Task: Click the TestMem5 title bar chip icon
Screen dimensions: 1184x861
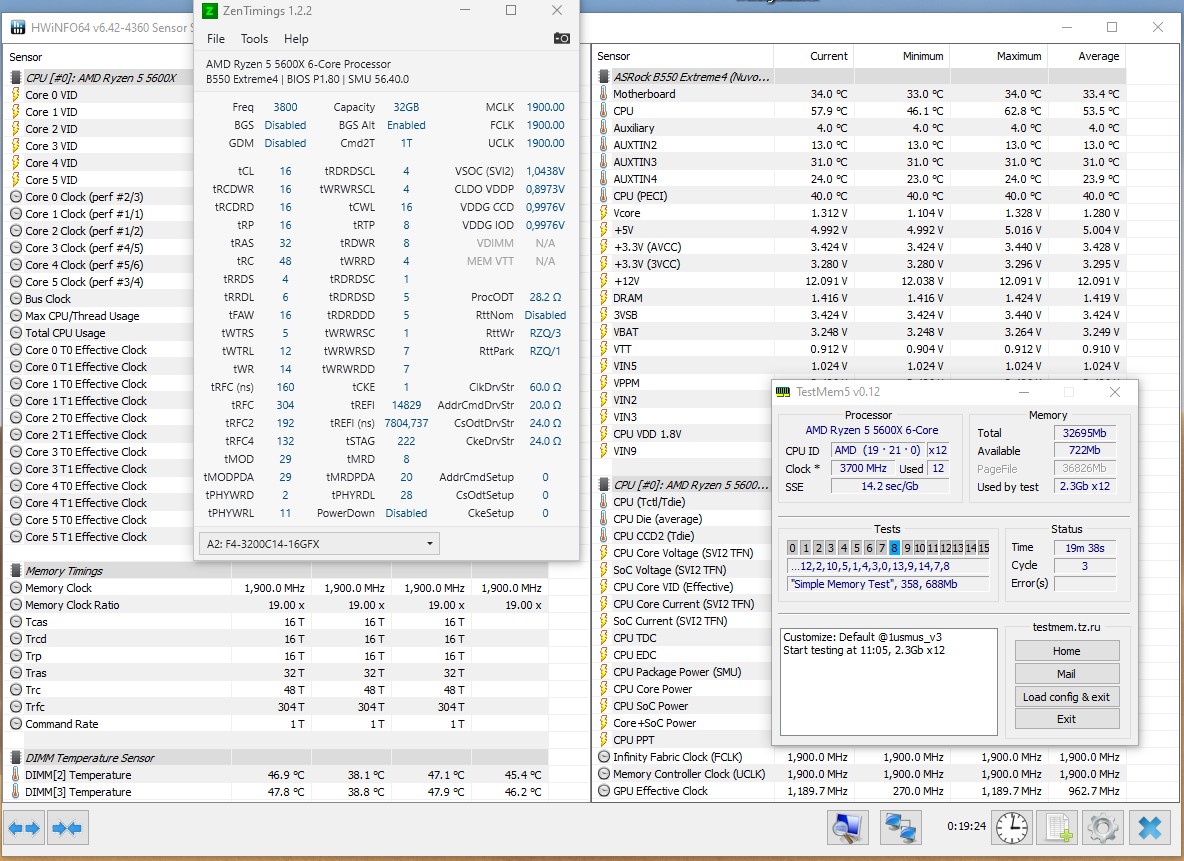Action: pos(783,392)
